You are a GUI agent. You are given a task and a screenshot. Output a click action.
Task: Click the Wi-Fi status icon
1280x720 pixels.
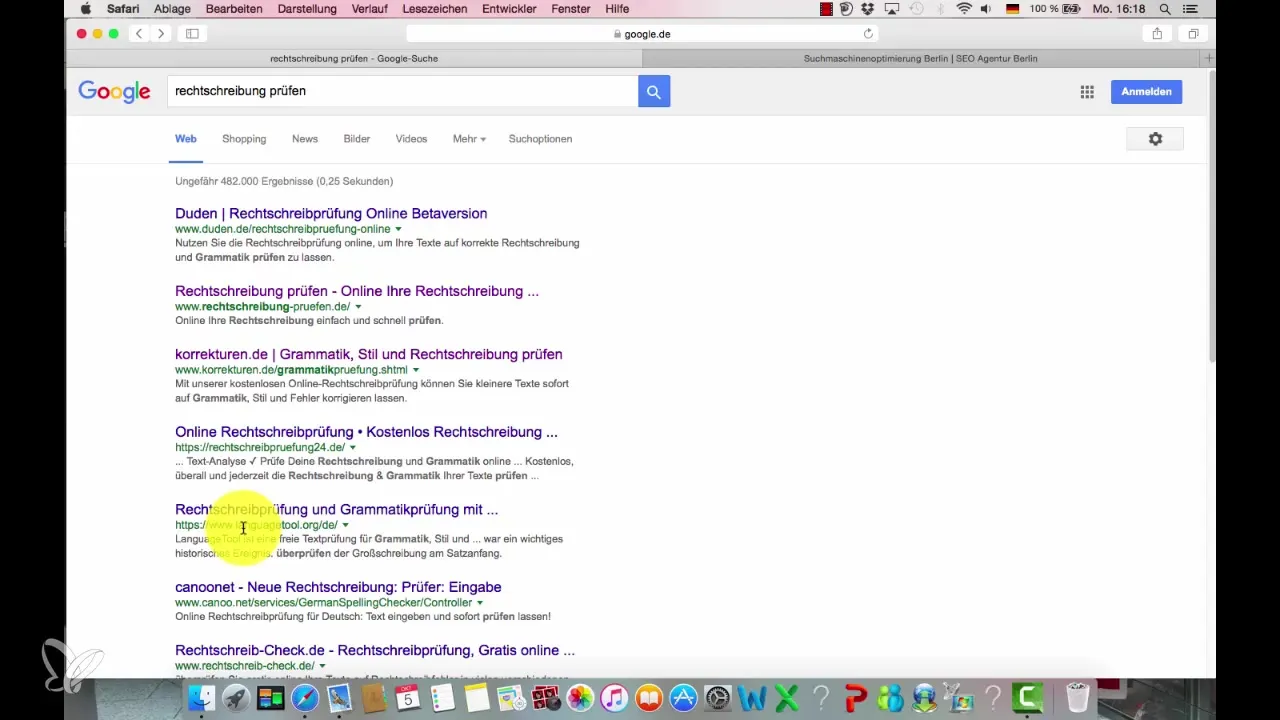pyautogui.click(x=964, y=8)
